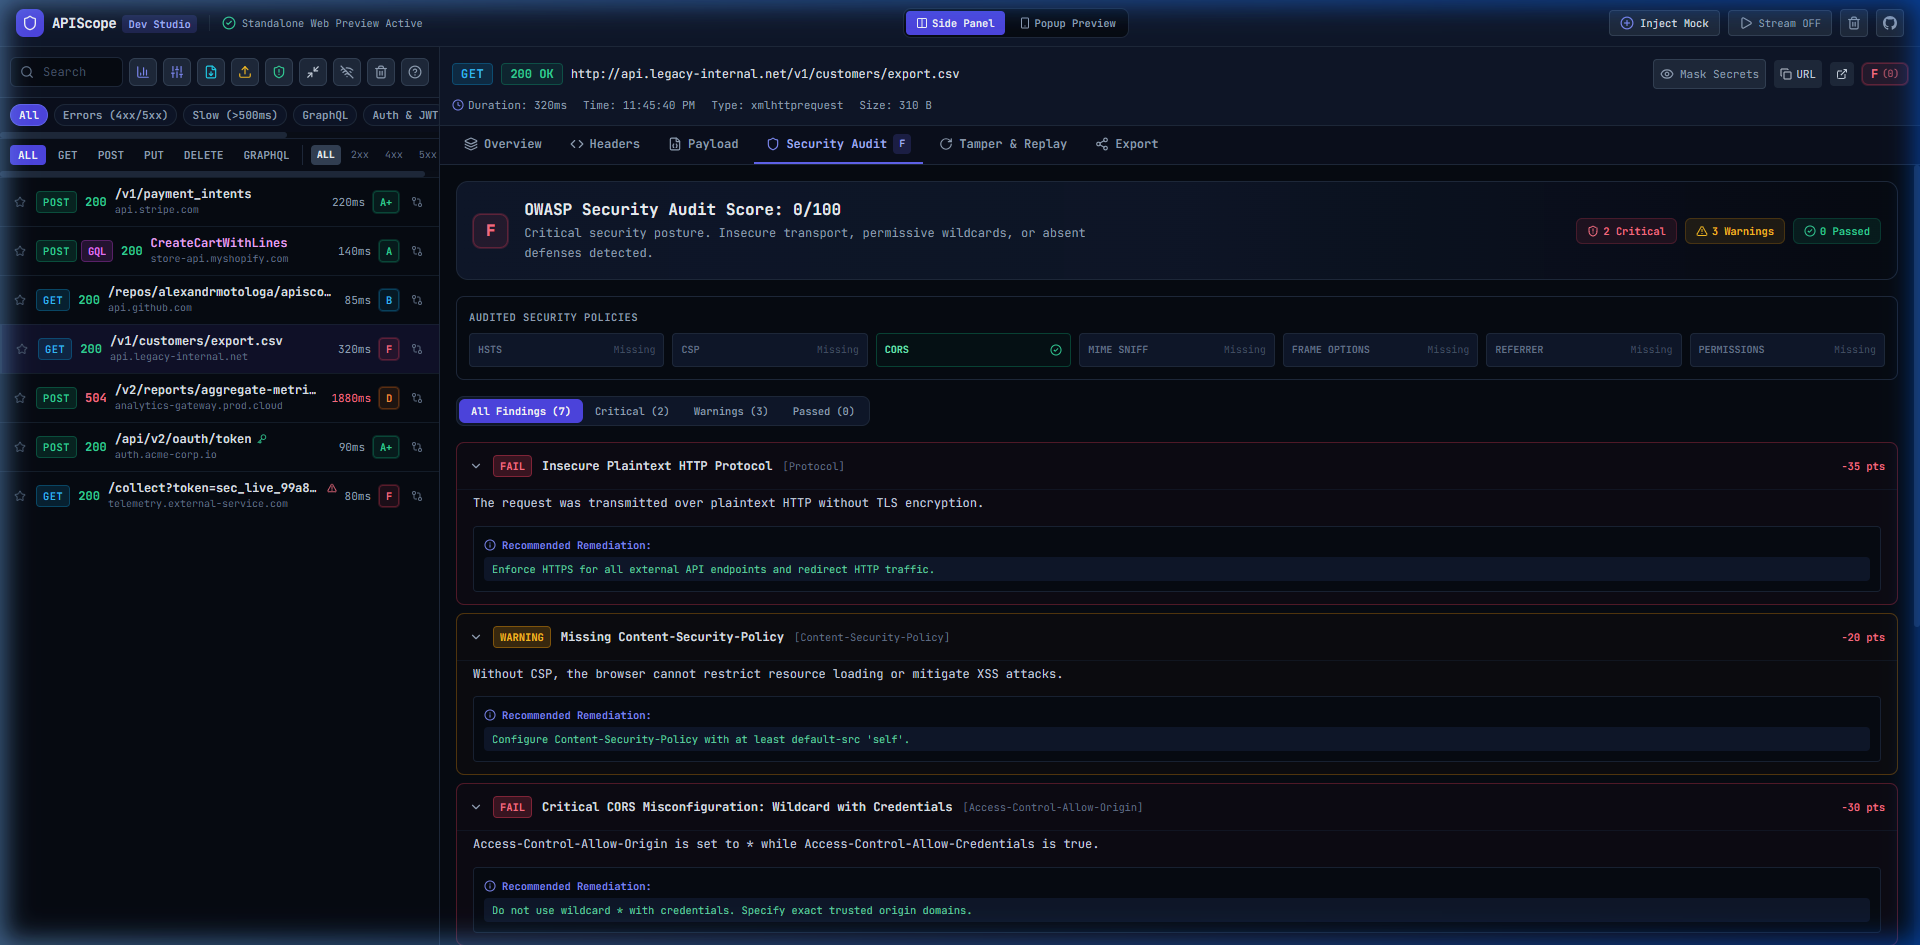Screen dimensions: 1920x945
Task: Collapse the Missing Content-Security-Policy finding
Action: 476,637
